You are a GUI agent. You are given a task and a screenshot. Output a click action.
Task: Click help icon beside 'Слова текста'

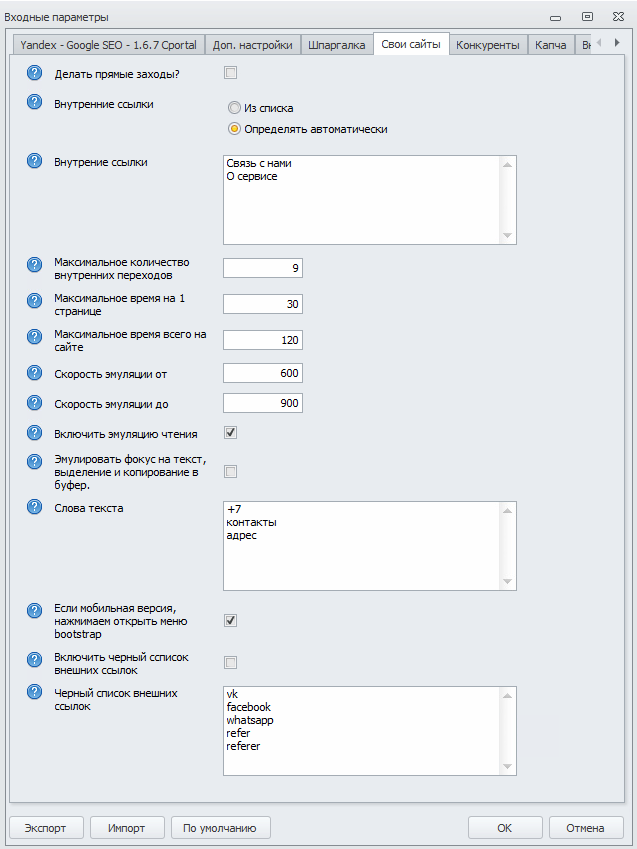point(35,507)
